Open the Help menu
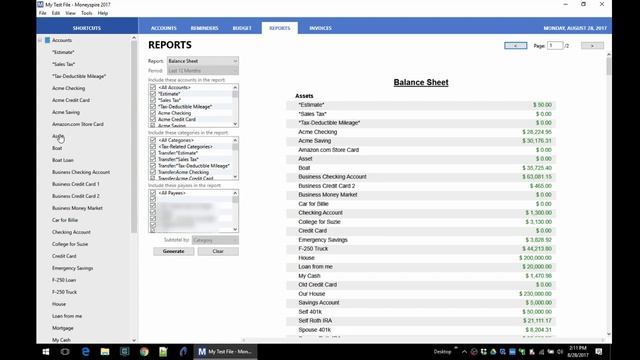The height and width of the screenshot is (360, 640). pyautogui.click(x=102, y=13)
